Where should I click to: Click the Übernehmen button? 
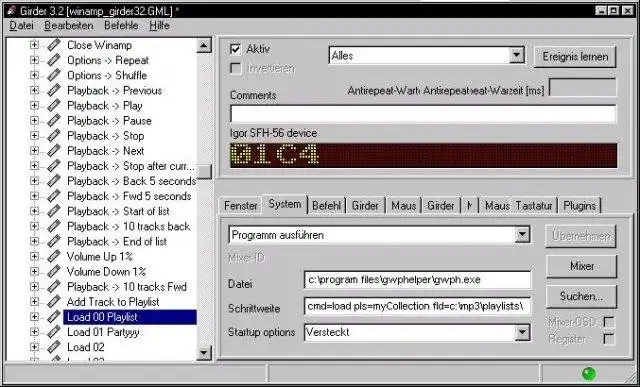(x=581, y=236)
